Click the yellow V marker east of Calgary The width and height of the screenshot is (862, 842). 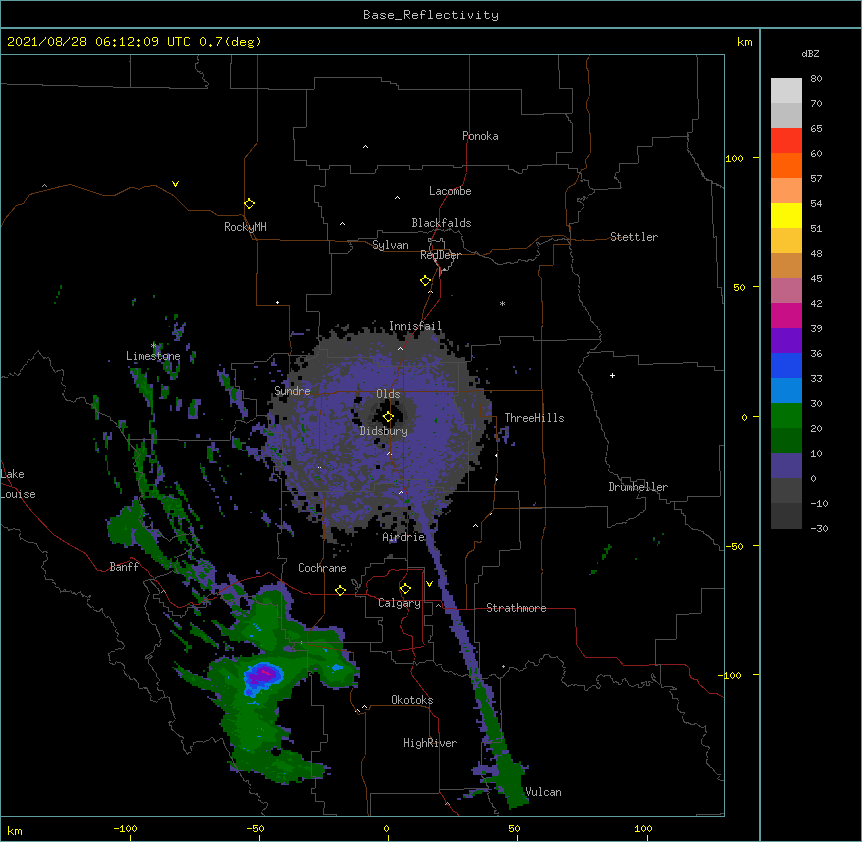point(429,584)
